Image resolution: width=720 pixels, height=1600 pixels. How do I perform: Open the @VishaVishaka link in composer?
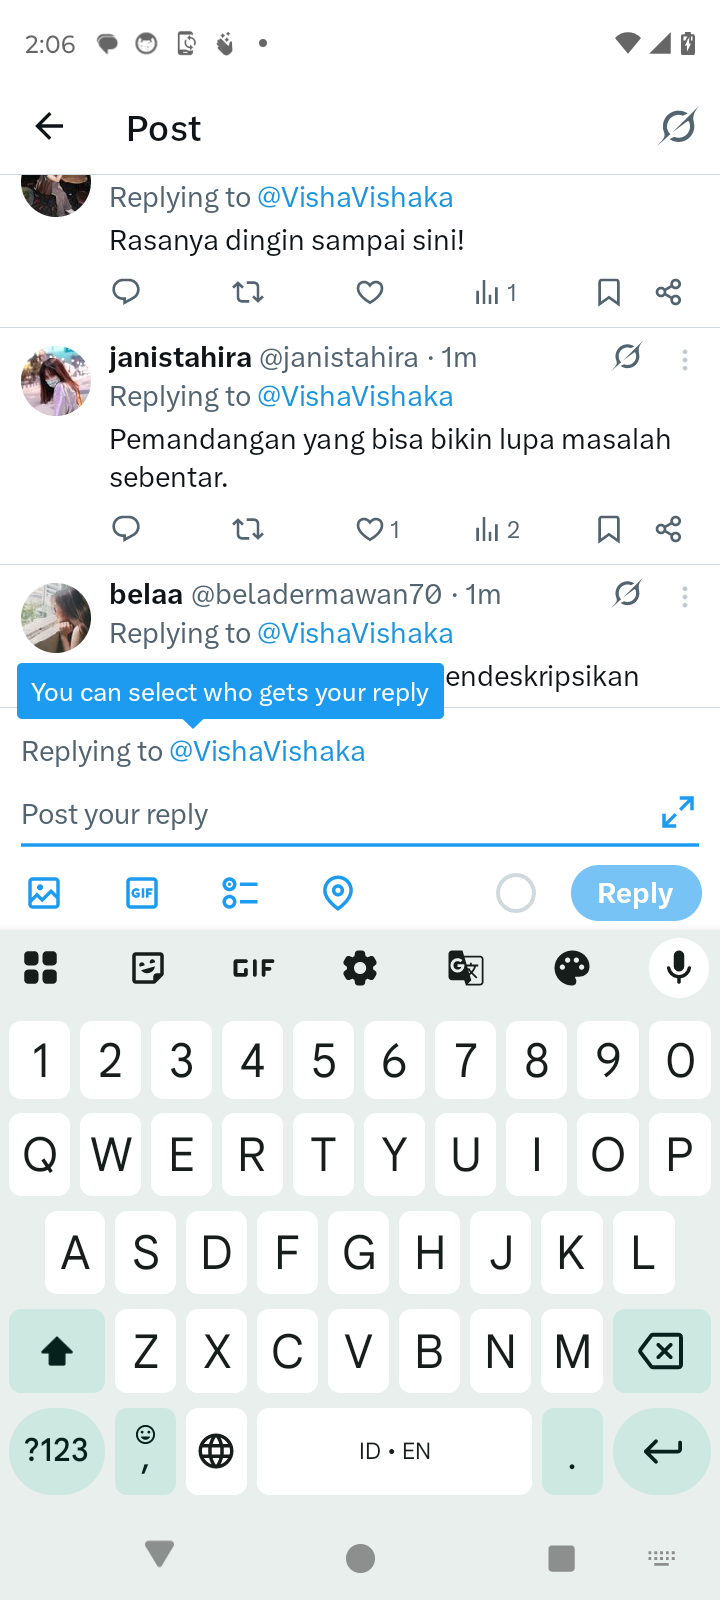[267, 751]
